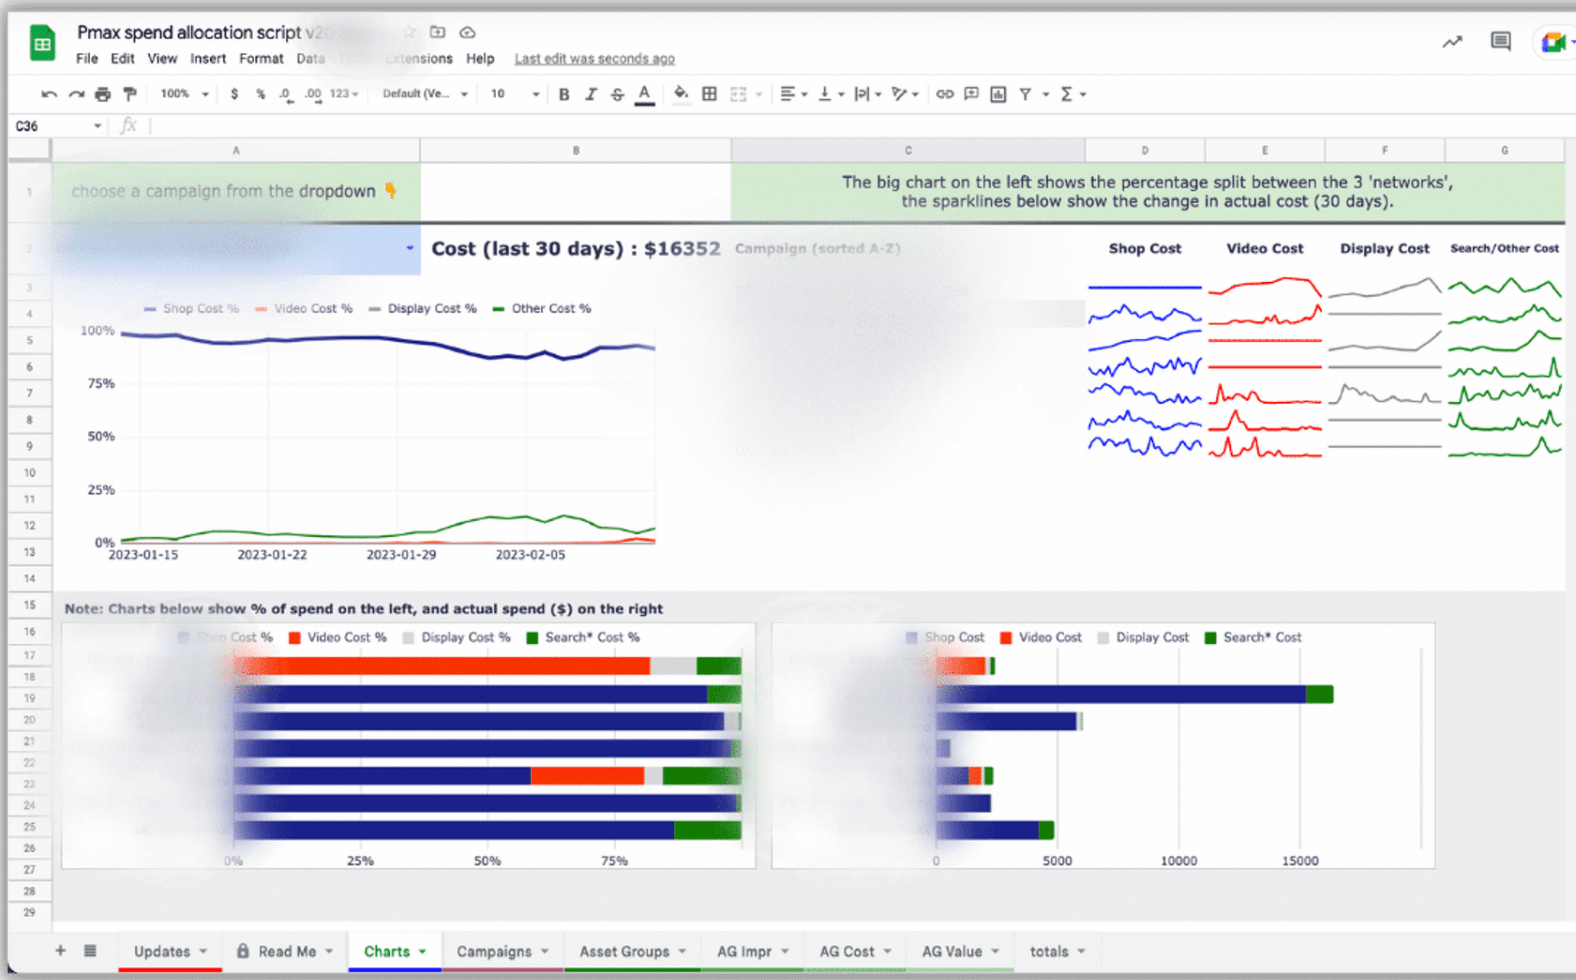Open text wrapping options
Image resolution: width=1576 pixels, height=980 pixels.
click(x=867, y=94)
